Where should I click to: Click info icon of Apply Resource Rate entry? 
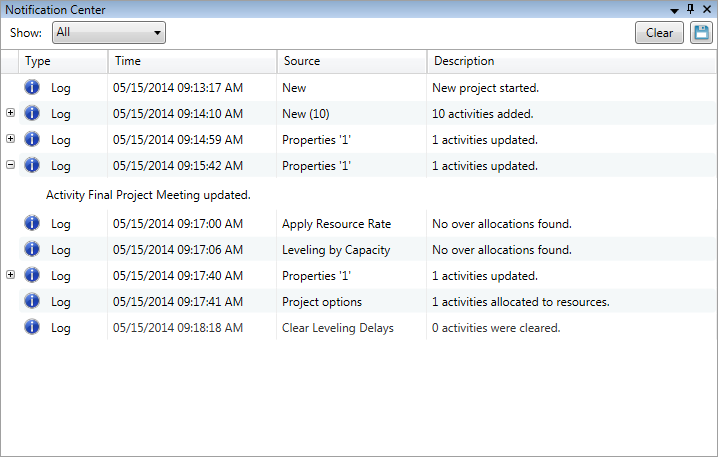[32, 224]
